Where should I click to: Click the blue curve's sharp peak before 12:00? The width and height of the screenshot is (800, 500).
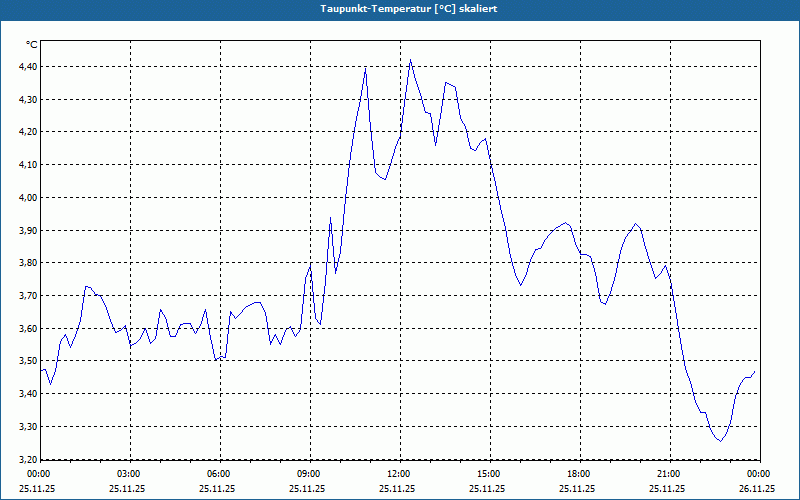(366, 68)
